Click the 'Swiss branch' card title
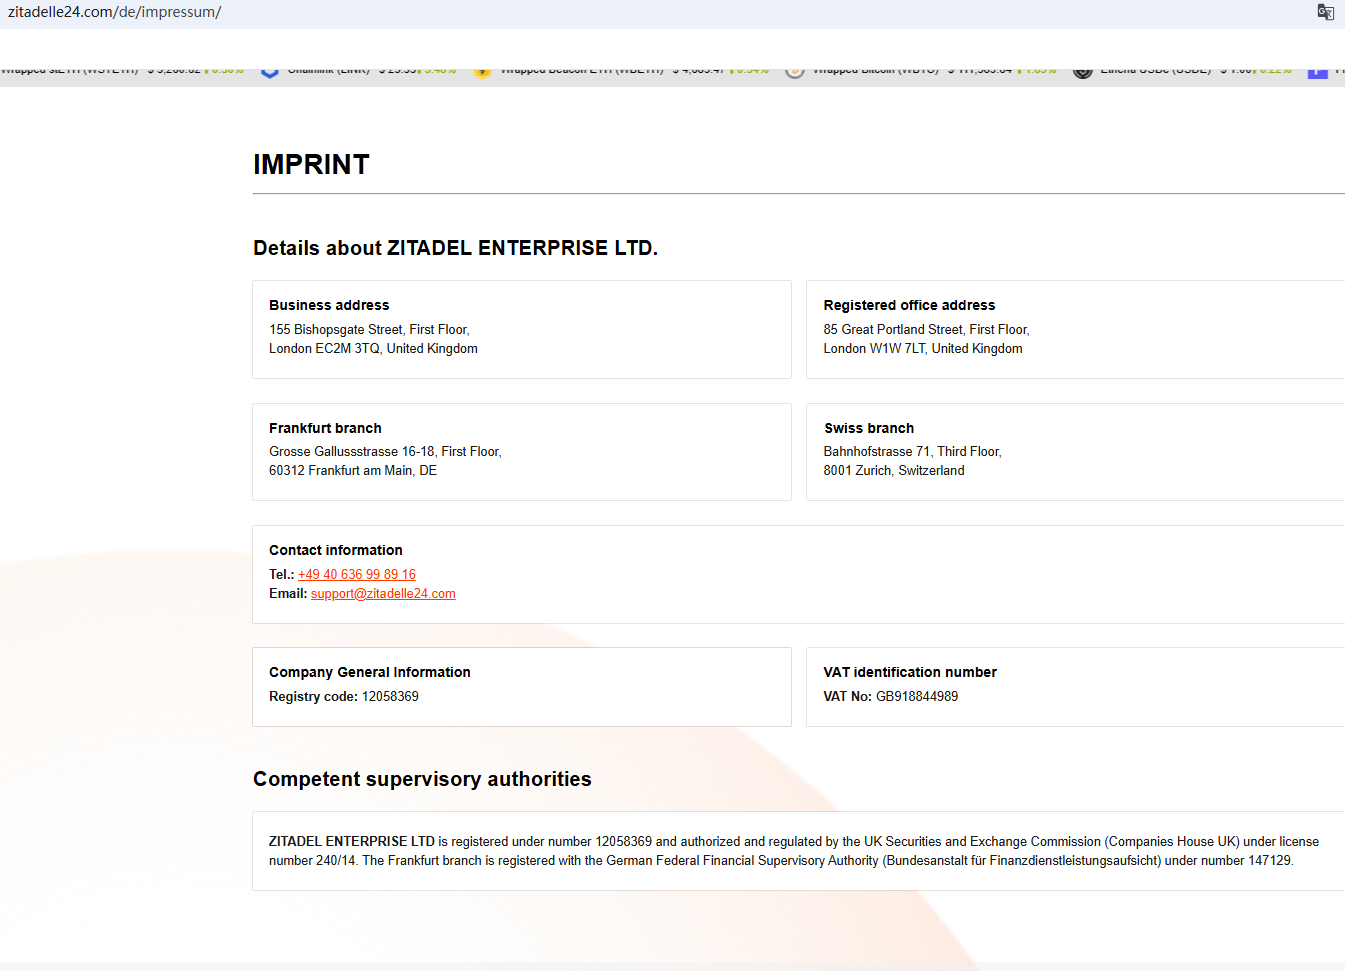 coord(869,428)
